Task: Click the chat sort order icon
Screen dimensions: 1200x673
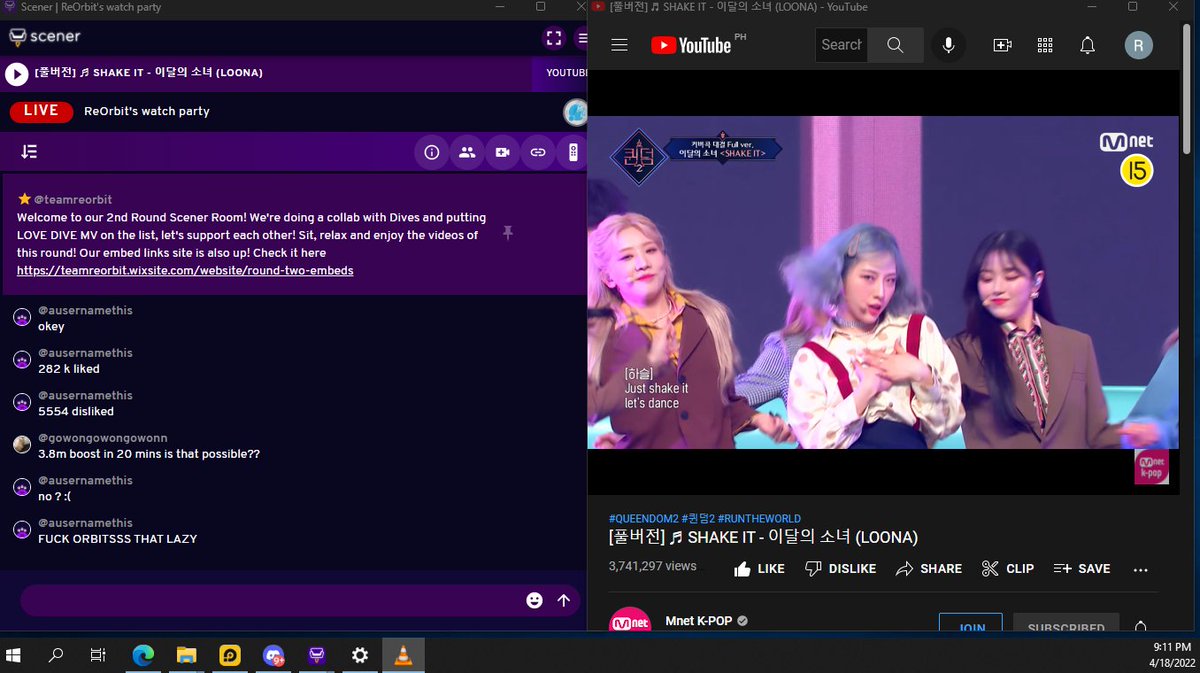Action: [x=29, y=152]
